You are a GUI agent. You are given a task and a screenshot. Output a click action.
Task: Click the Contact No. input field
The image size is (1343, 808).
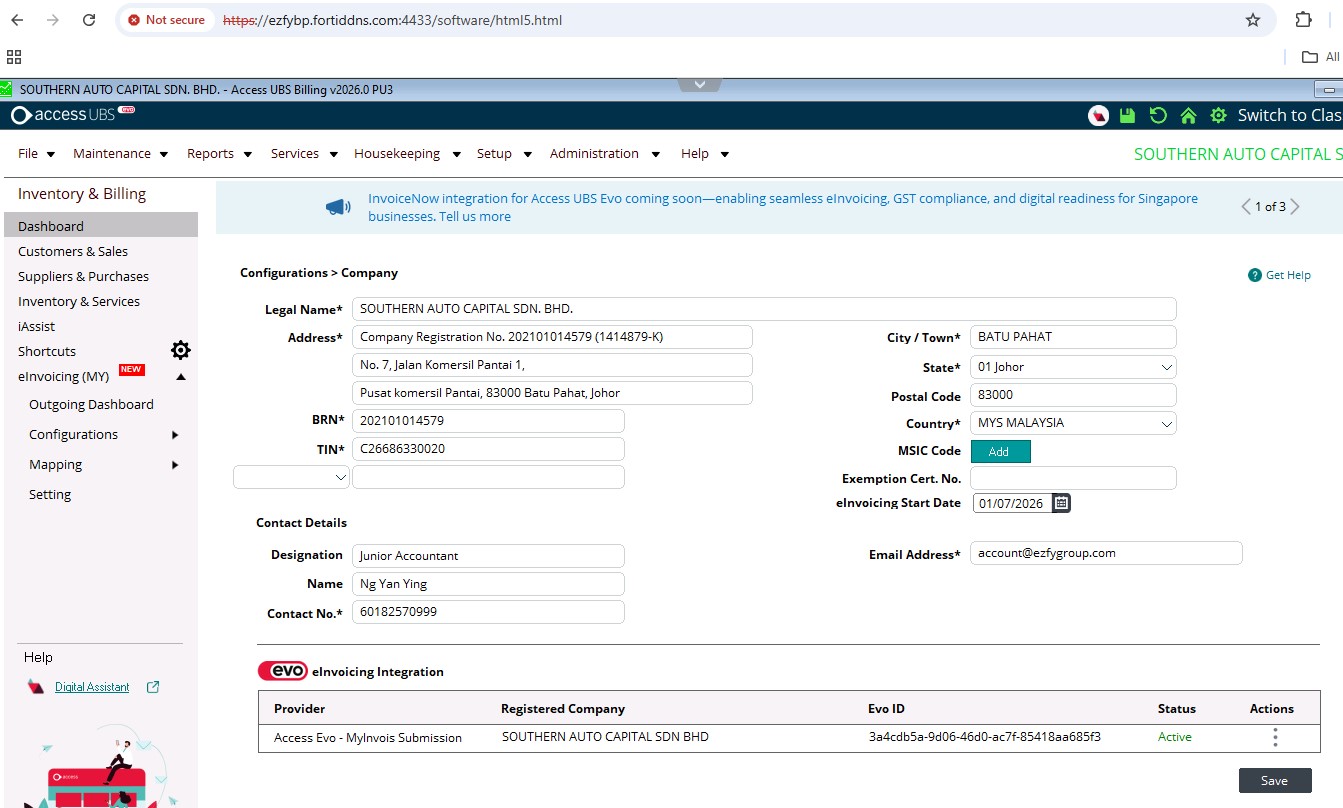(488, 612)
